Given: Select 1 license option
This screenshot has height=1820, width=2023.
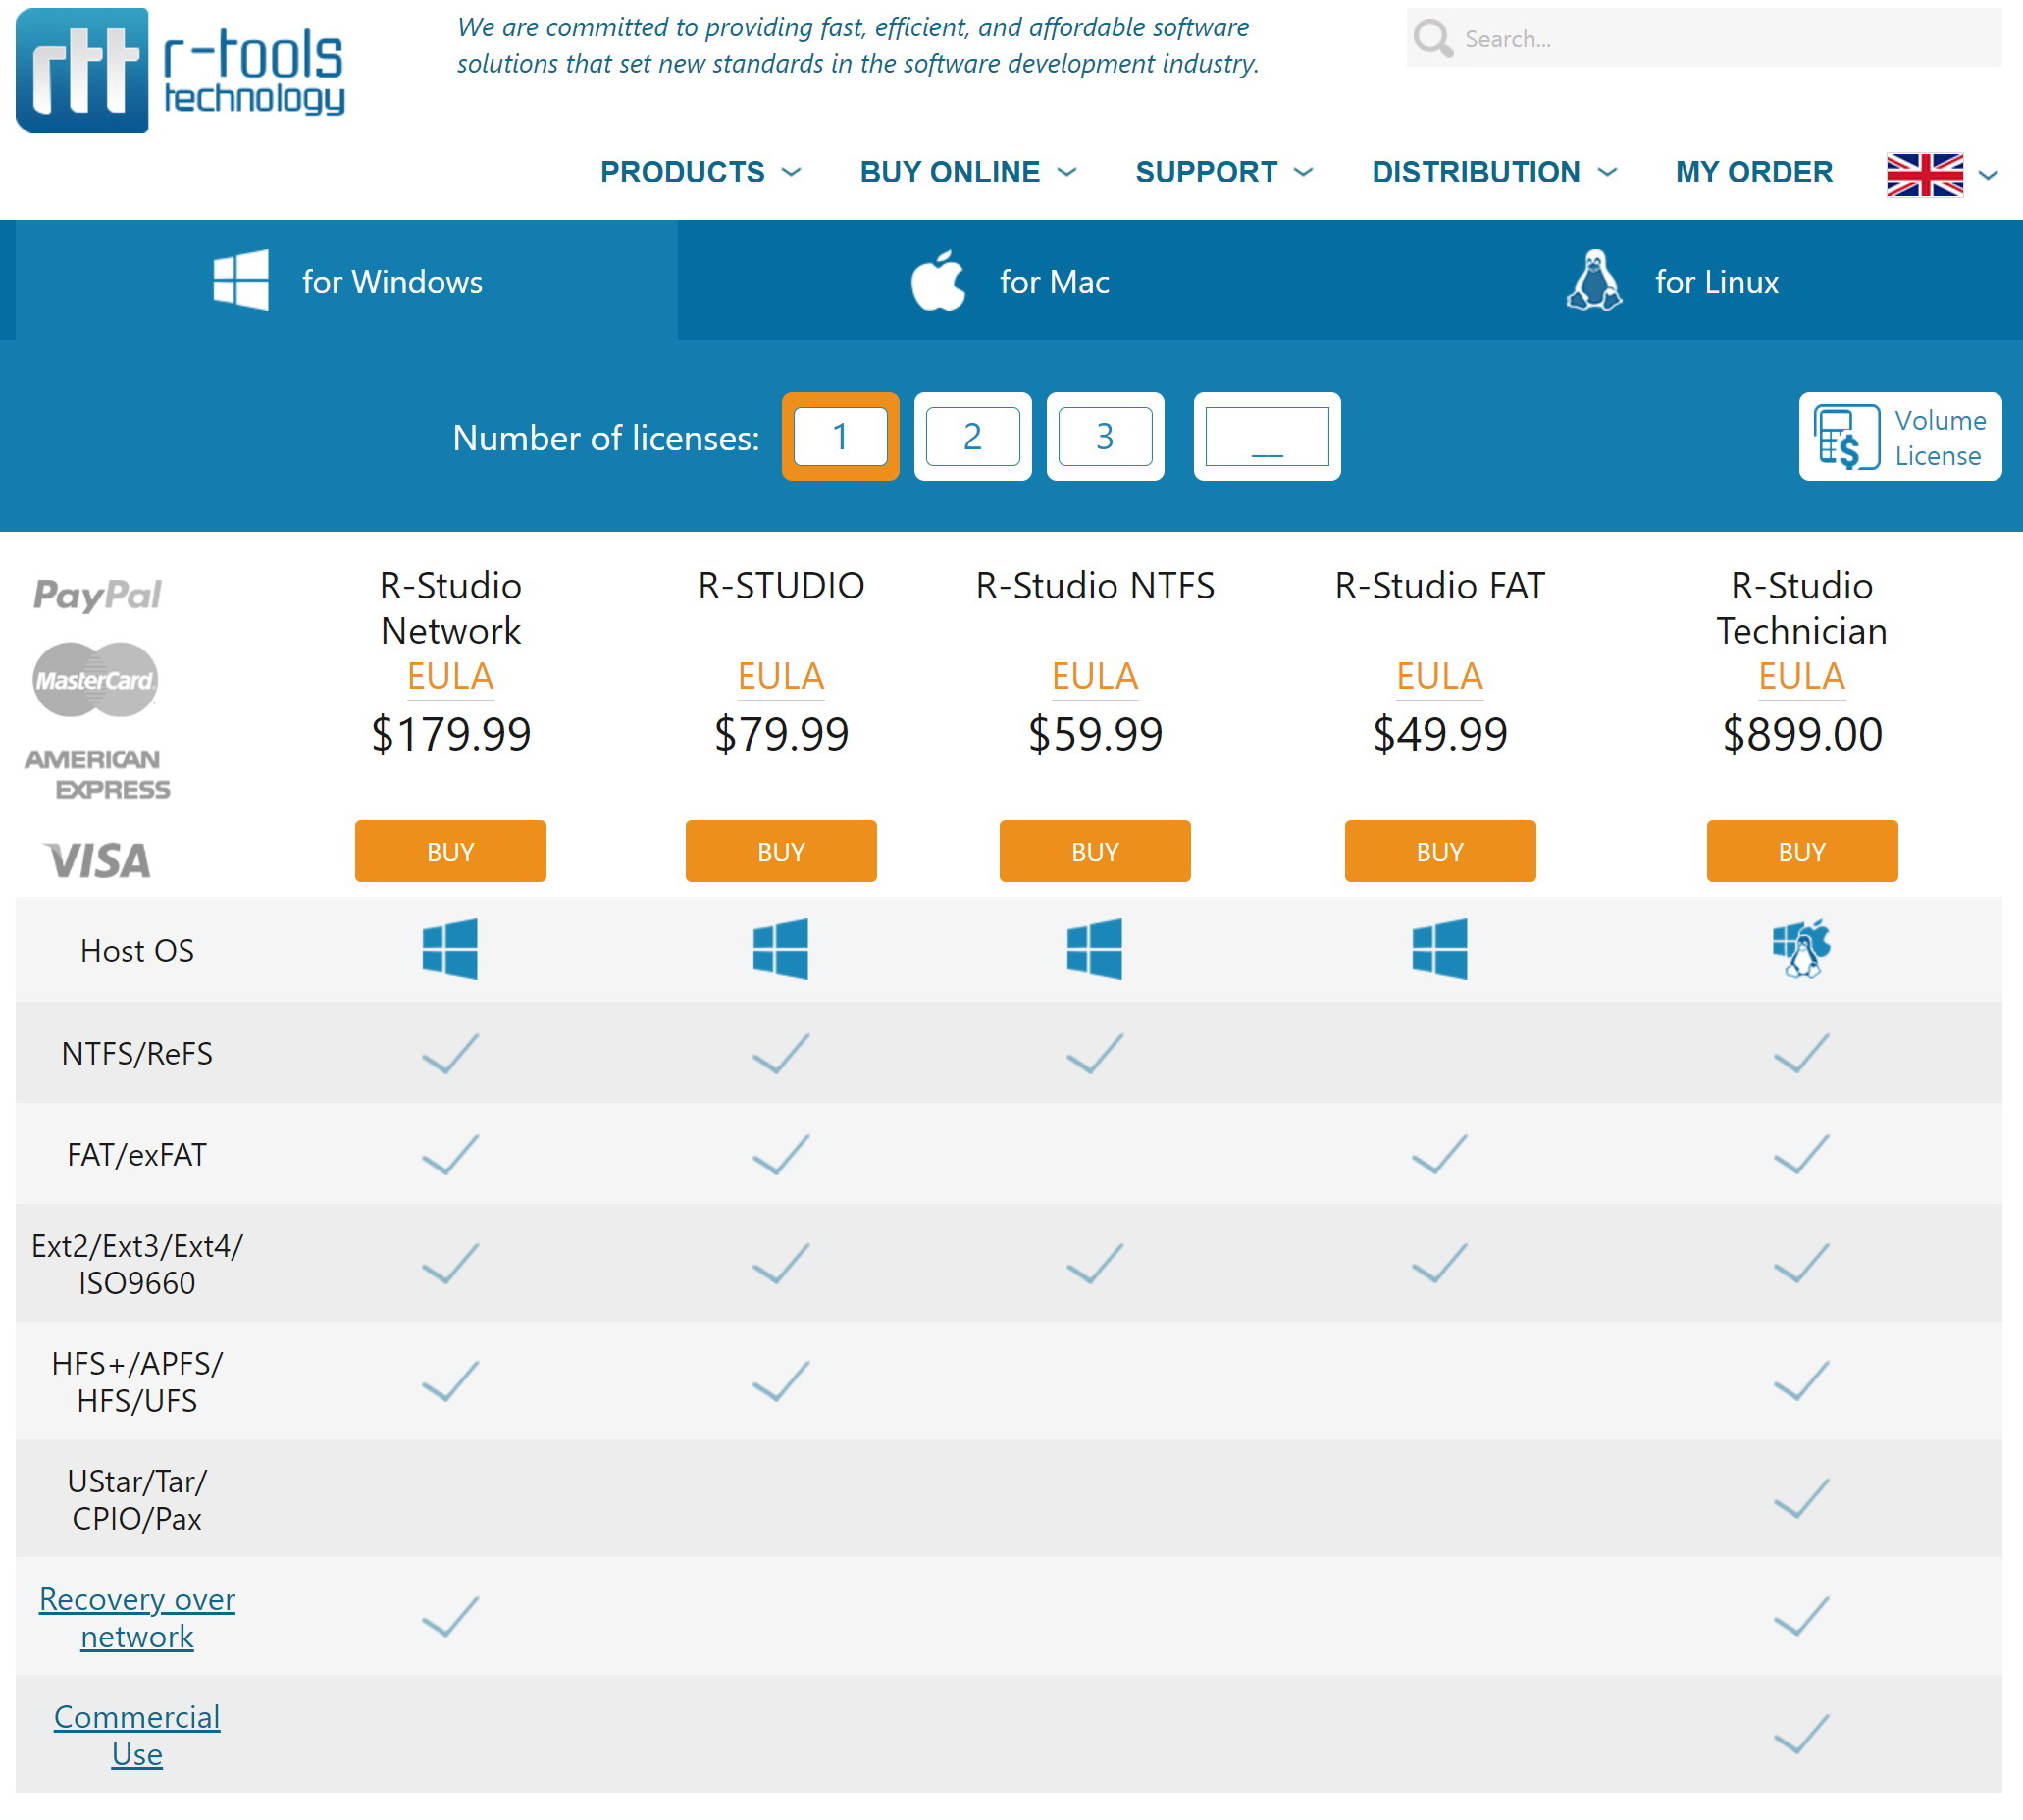Looking at the screenshot, I should coord(840,437).
